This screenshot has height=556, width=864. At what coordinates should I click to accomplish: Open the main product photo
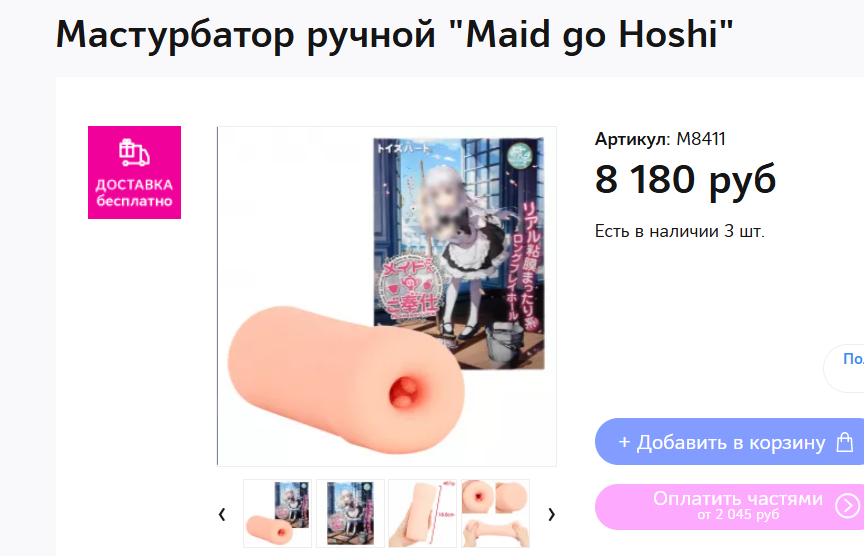point(387,296)
